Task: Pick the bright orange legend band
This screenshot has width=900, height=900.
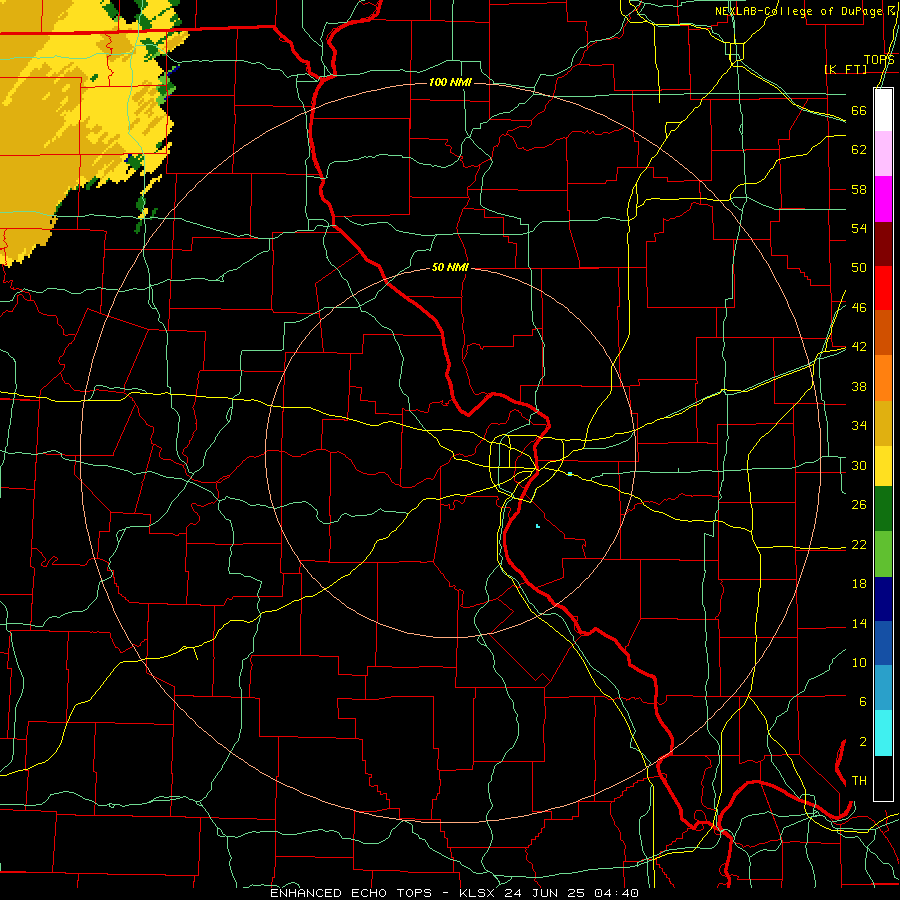Action: [x=883, y=378]
